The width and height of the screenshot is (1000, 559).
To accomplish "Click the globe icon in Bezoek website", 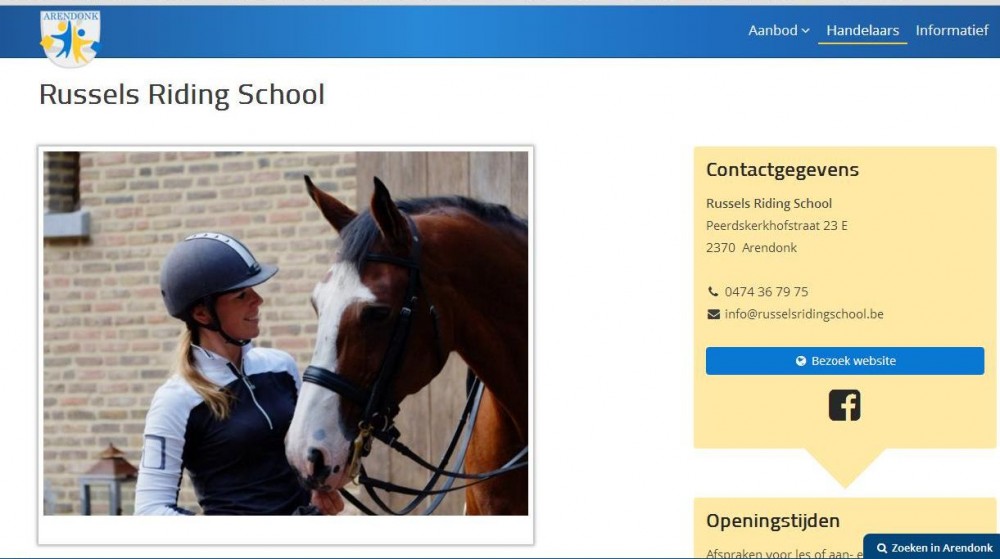I will 801,361.
